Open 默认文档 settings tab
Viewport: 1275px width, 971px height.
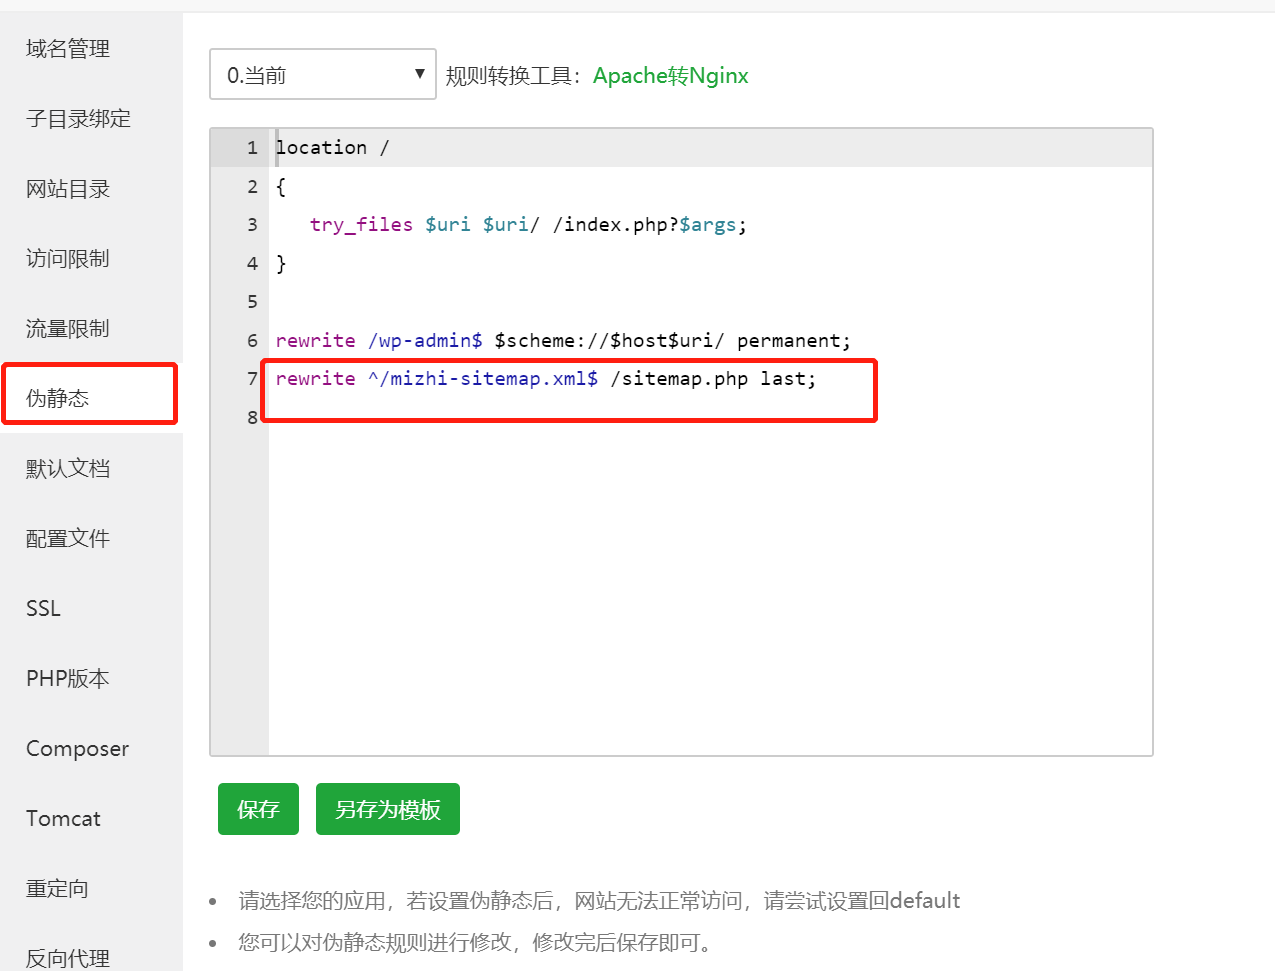68,469
